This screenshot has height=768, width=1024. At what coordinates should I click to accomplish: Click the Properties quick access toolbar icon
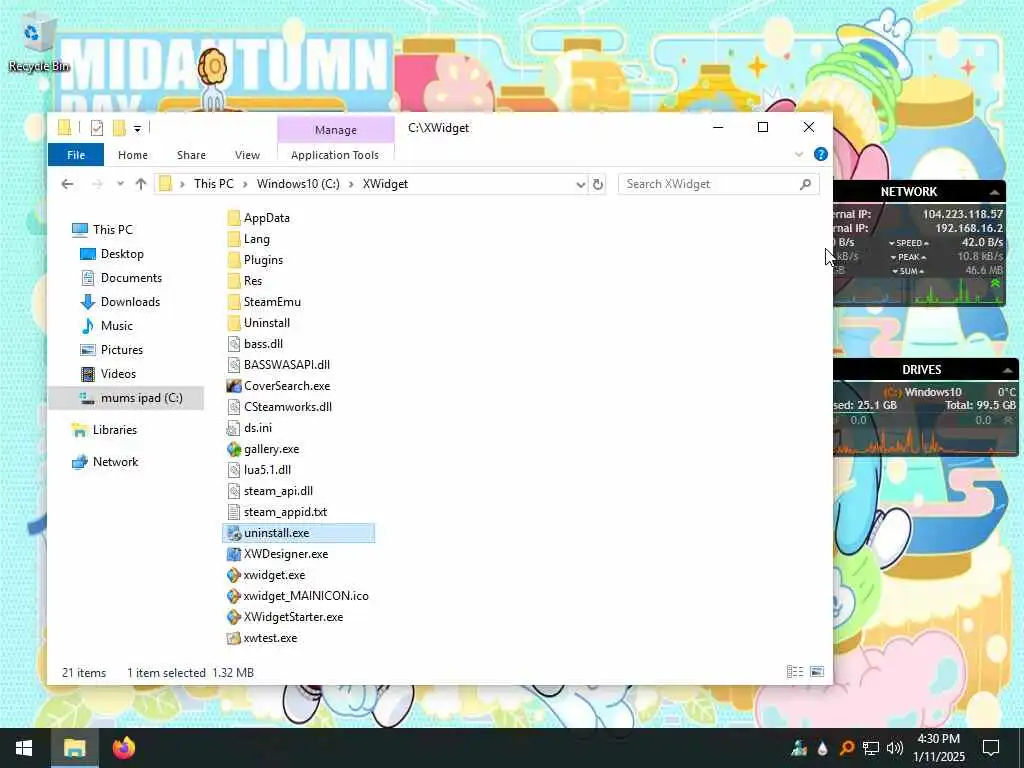coord(97,128)
